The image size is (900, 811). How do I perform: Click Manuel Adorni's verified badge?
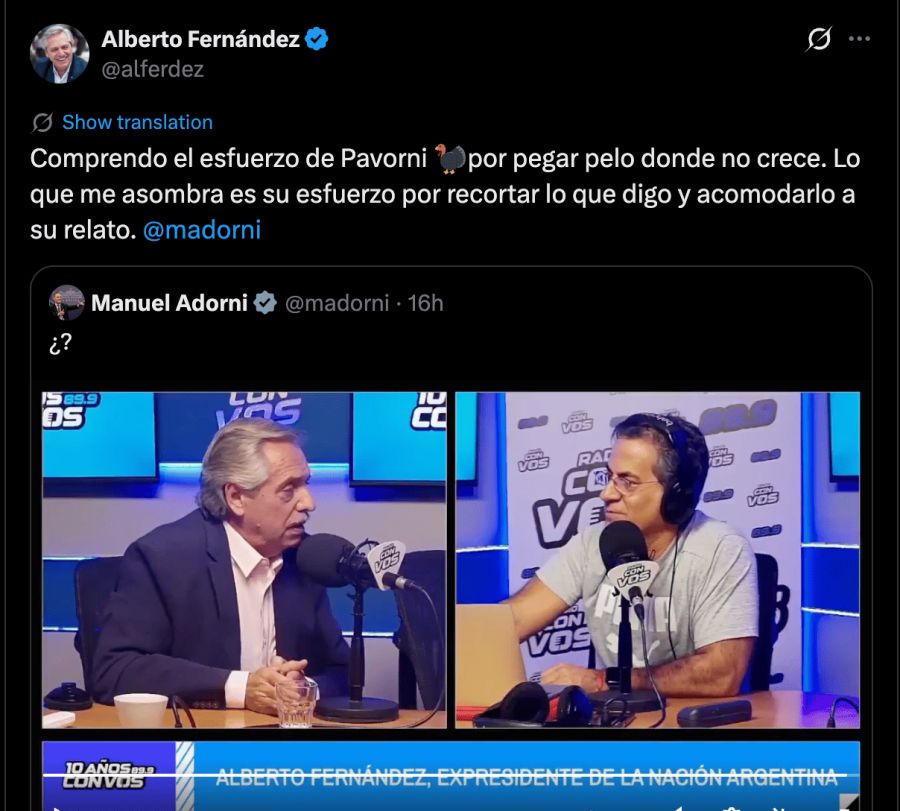pyautogui.click(x=265, y=302)
